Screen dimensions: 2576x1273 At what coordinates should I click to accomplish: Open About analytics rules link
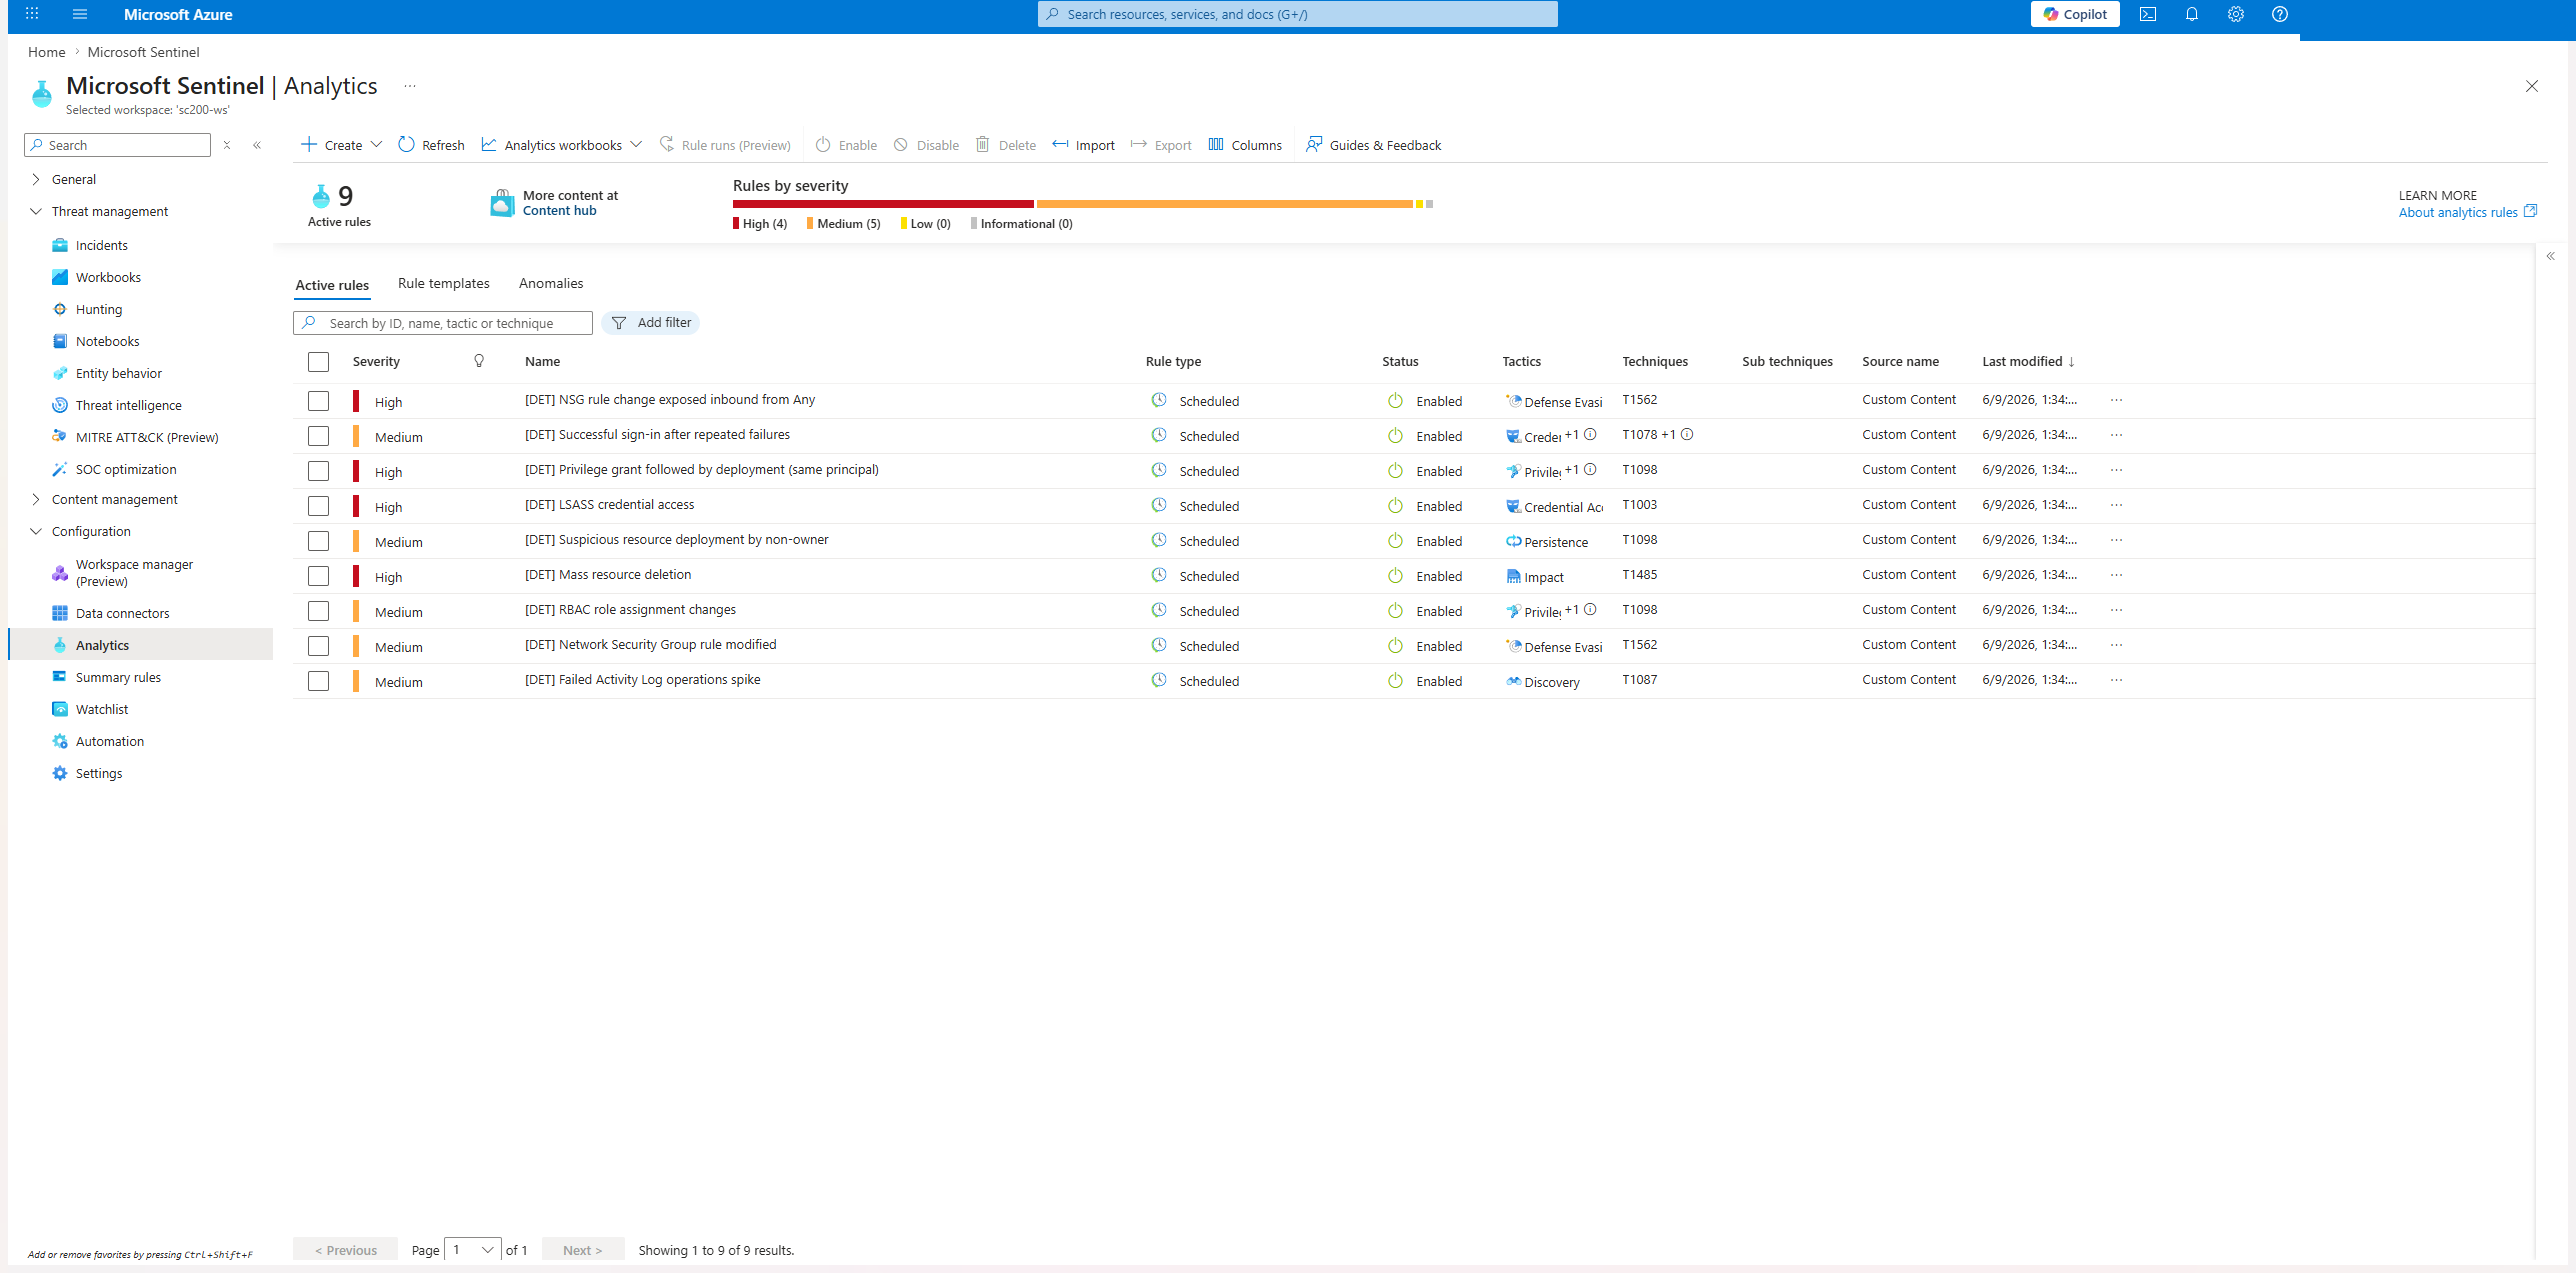click(2467, 212)
